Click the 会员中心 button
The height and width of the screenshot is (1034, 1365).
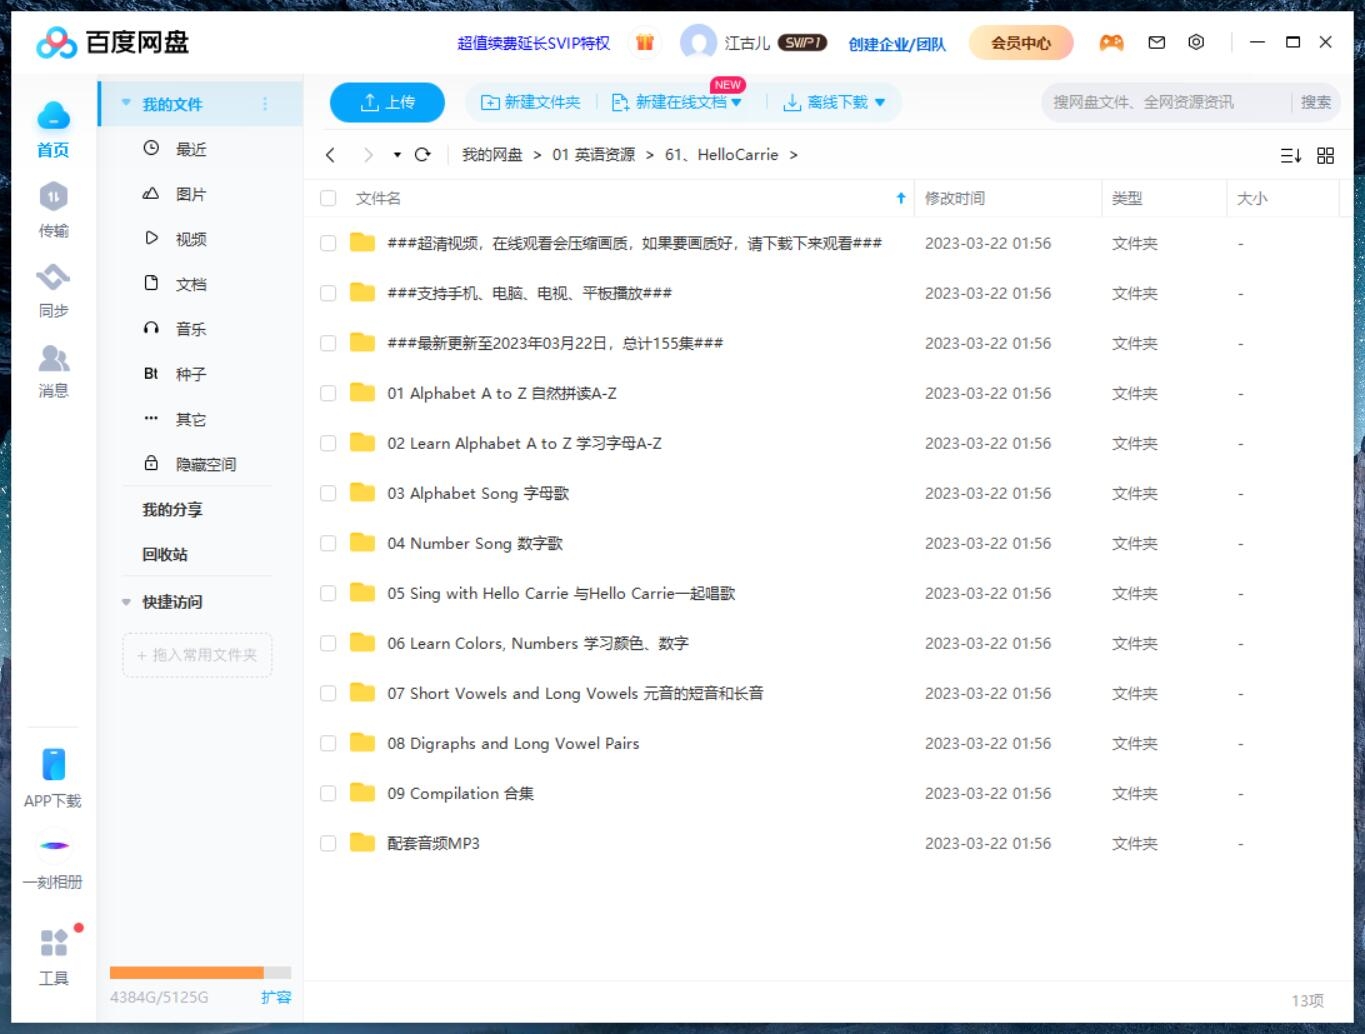click(x=1021, y=42)
